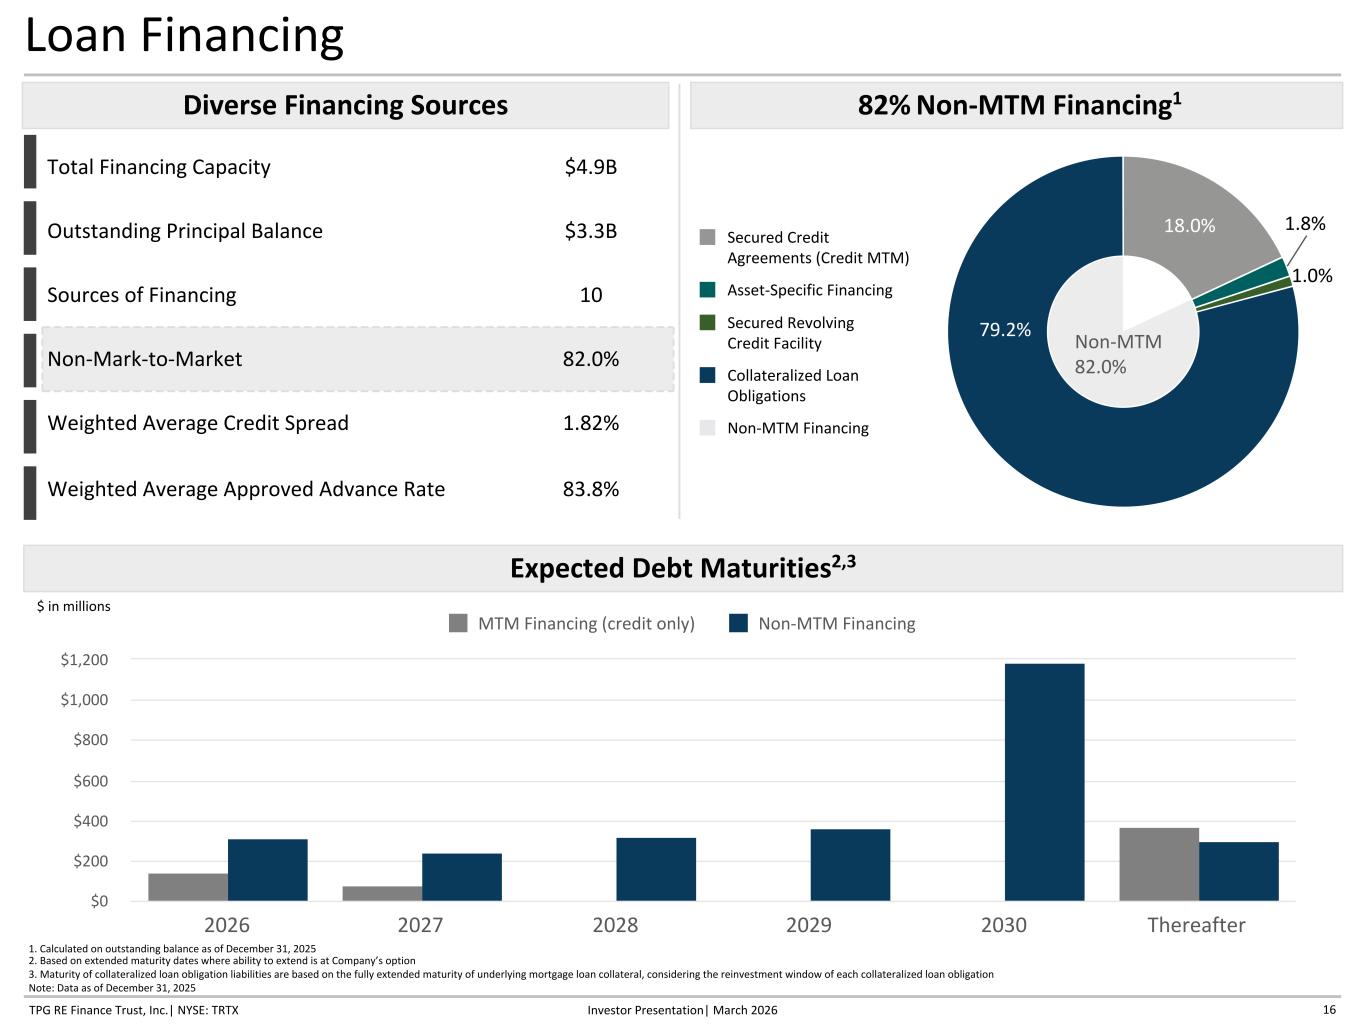Image resolution: width=1365 pixels, height=1024 pixels.
Task: Click the tall 2030 Non-MTM bar
Action: pos(1044,782)
